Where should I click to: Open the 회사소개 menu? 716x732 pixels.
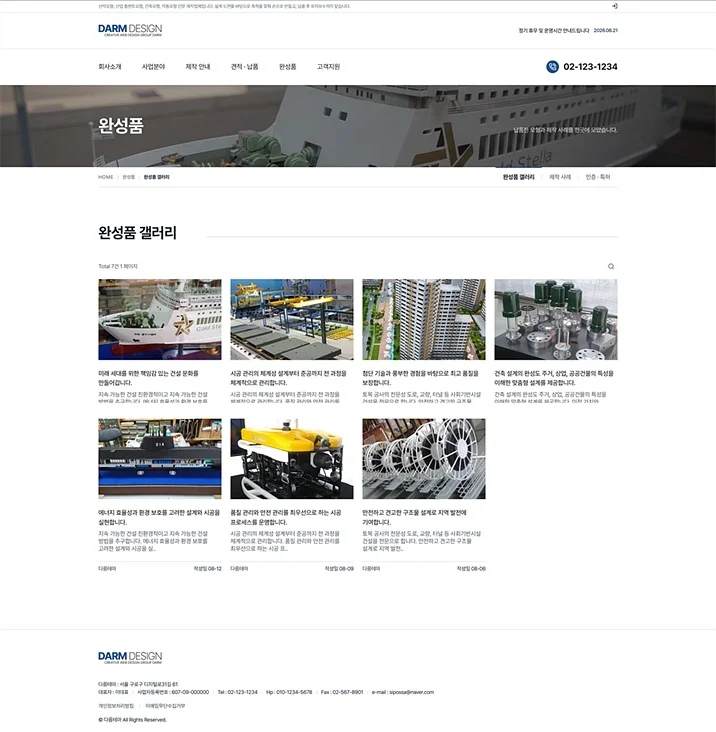(110, 67)
